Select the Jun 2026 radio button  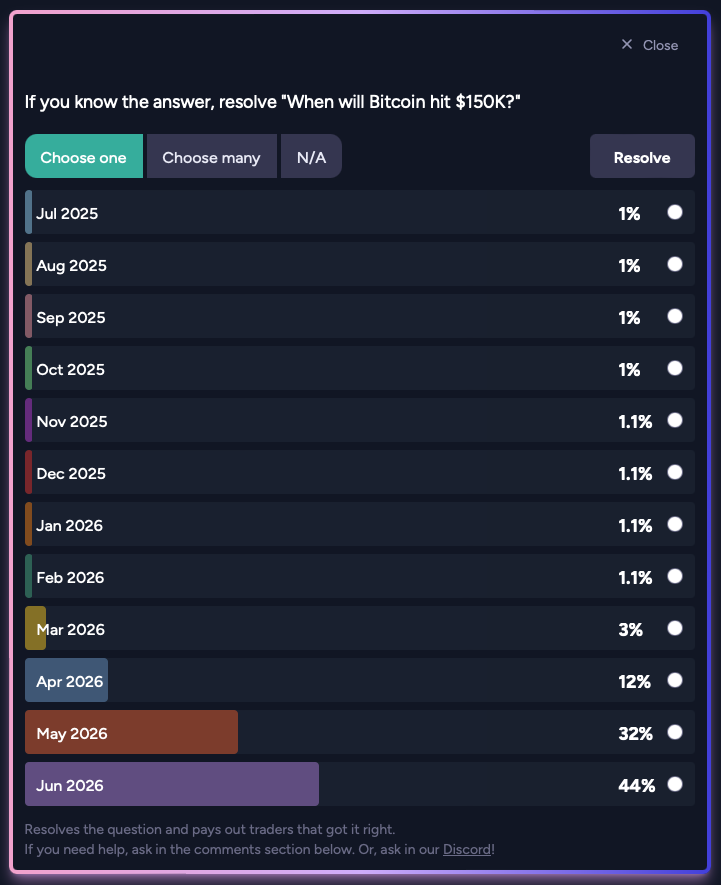click(675, 784)
